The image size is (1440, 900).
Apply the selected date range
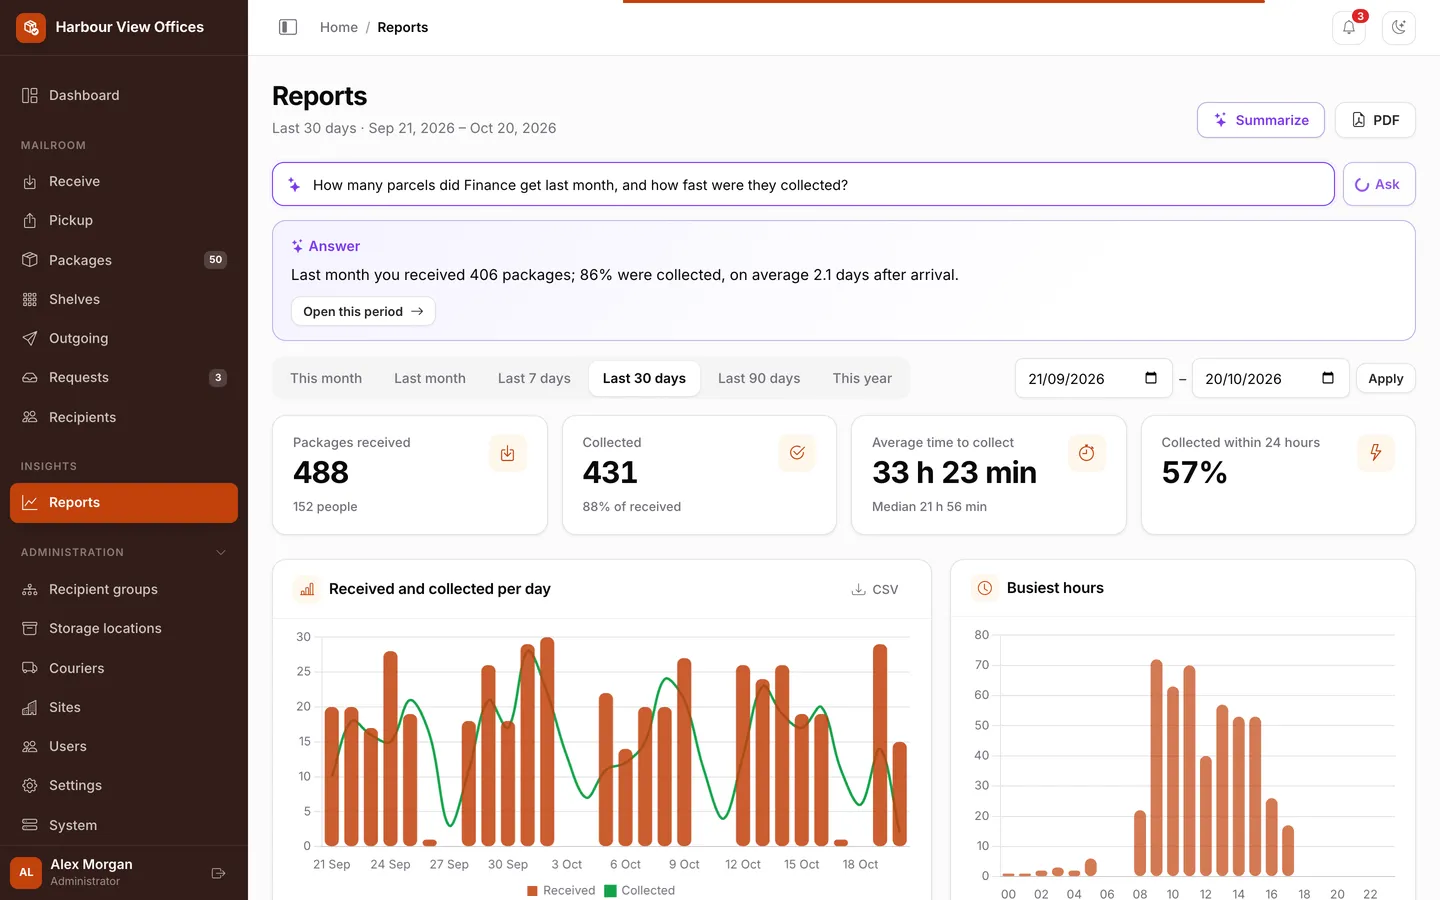click(x=1386, y=378)
